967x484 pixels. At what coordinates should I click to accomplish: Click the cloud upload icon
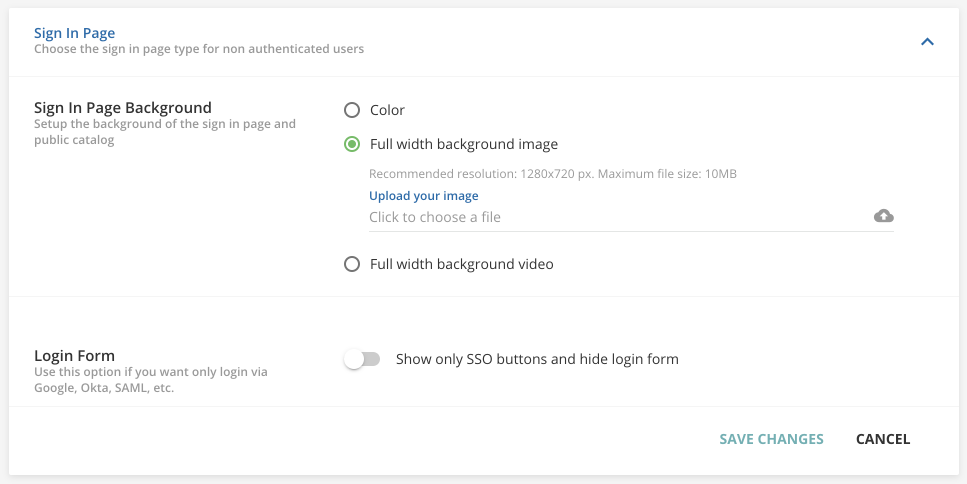[x=883, y=216]
